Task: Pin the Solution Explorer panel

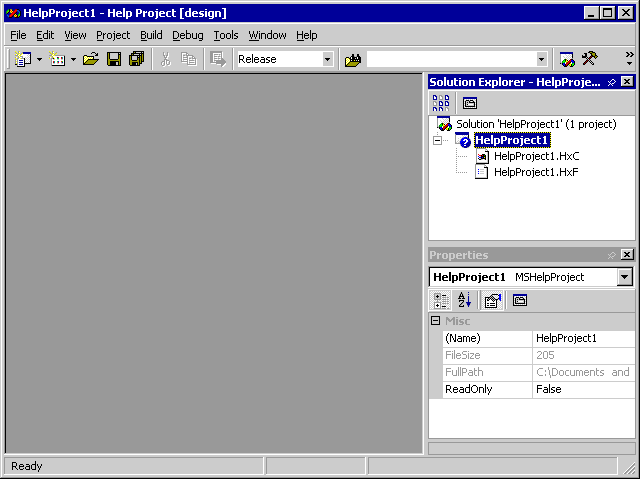Action: (x=611, y=82)
